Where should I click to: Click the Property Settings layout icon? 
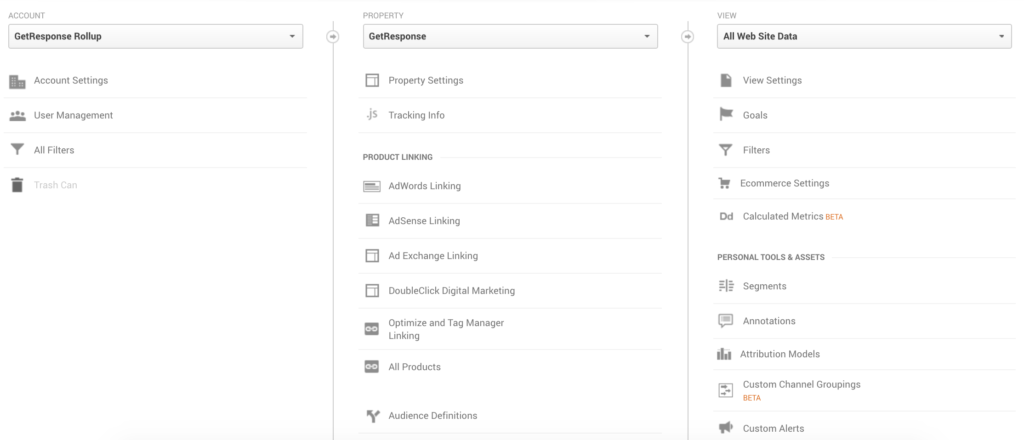(x=372, y=80)
